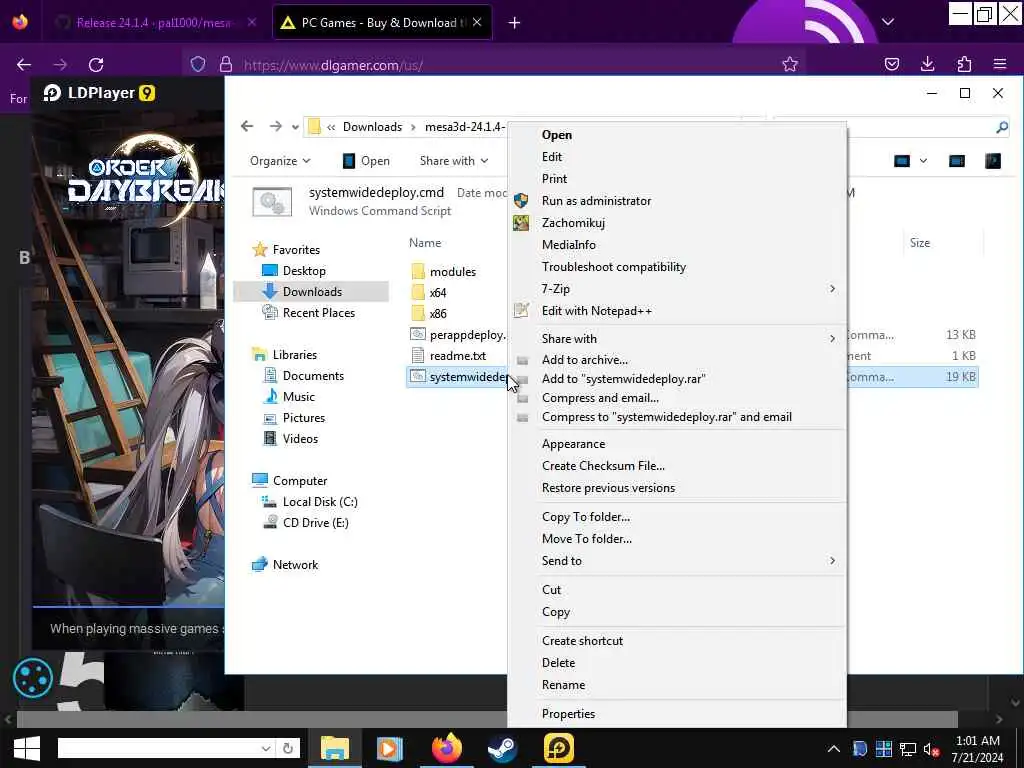Click the Explorer help icon
Viewport: 1024px width, 768px height.
click(993, 161)
